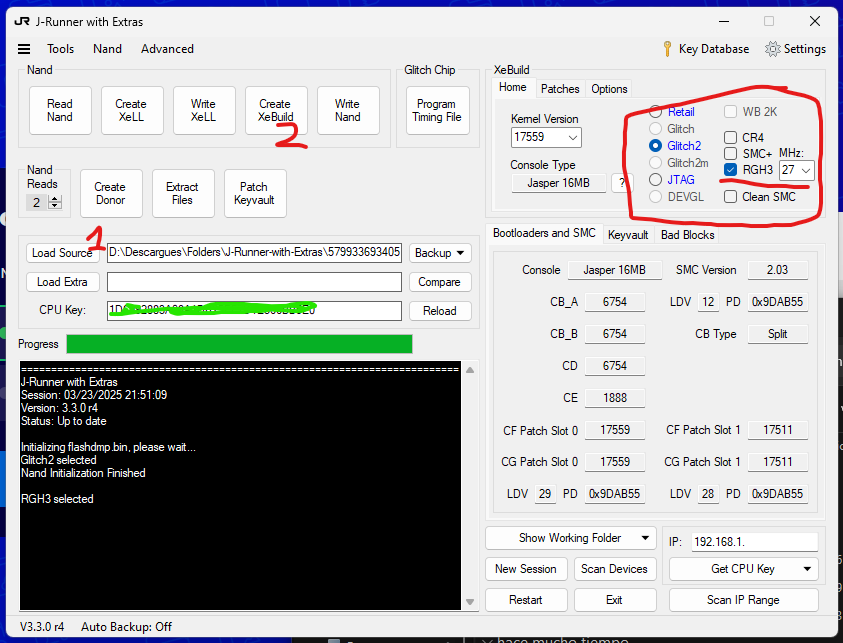Image resolution: width=843 pixels, height=643 pixels.
Task: Select the JTAG radio button
Action: click(x=655, y=180)
